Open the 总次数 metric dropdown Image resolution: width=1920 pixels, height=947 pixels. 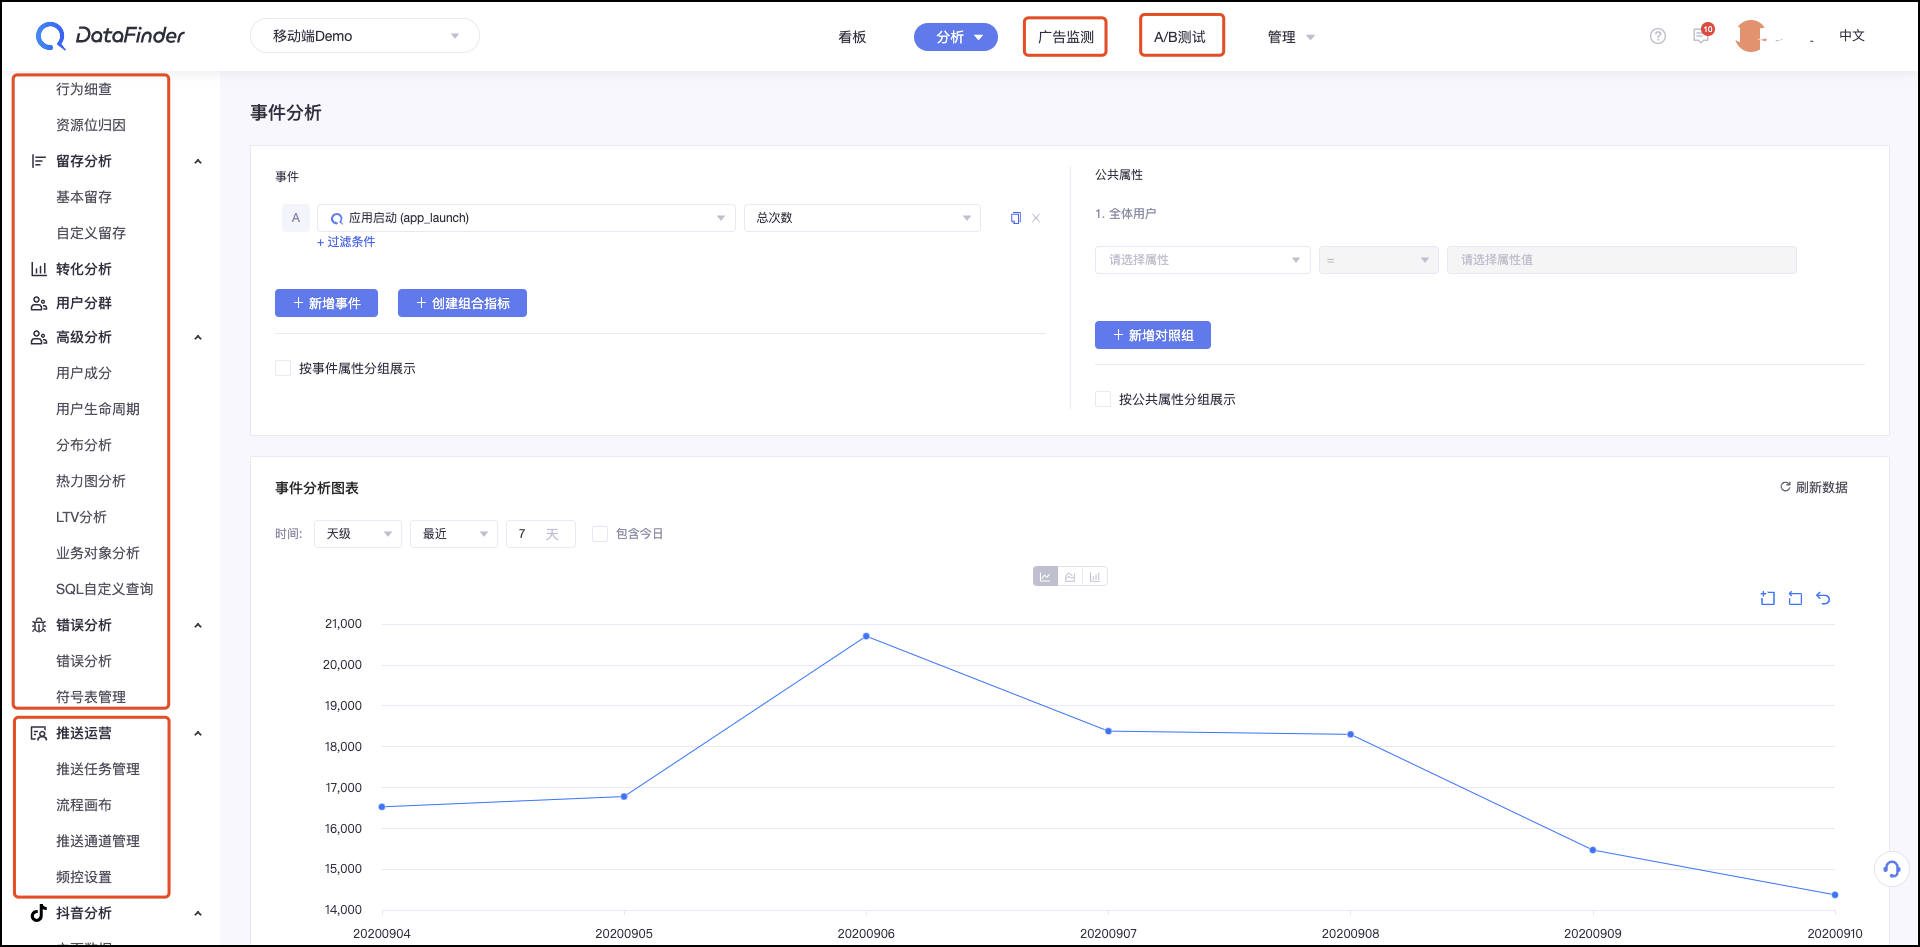pyautogui.click(x=862, y=218)
